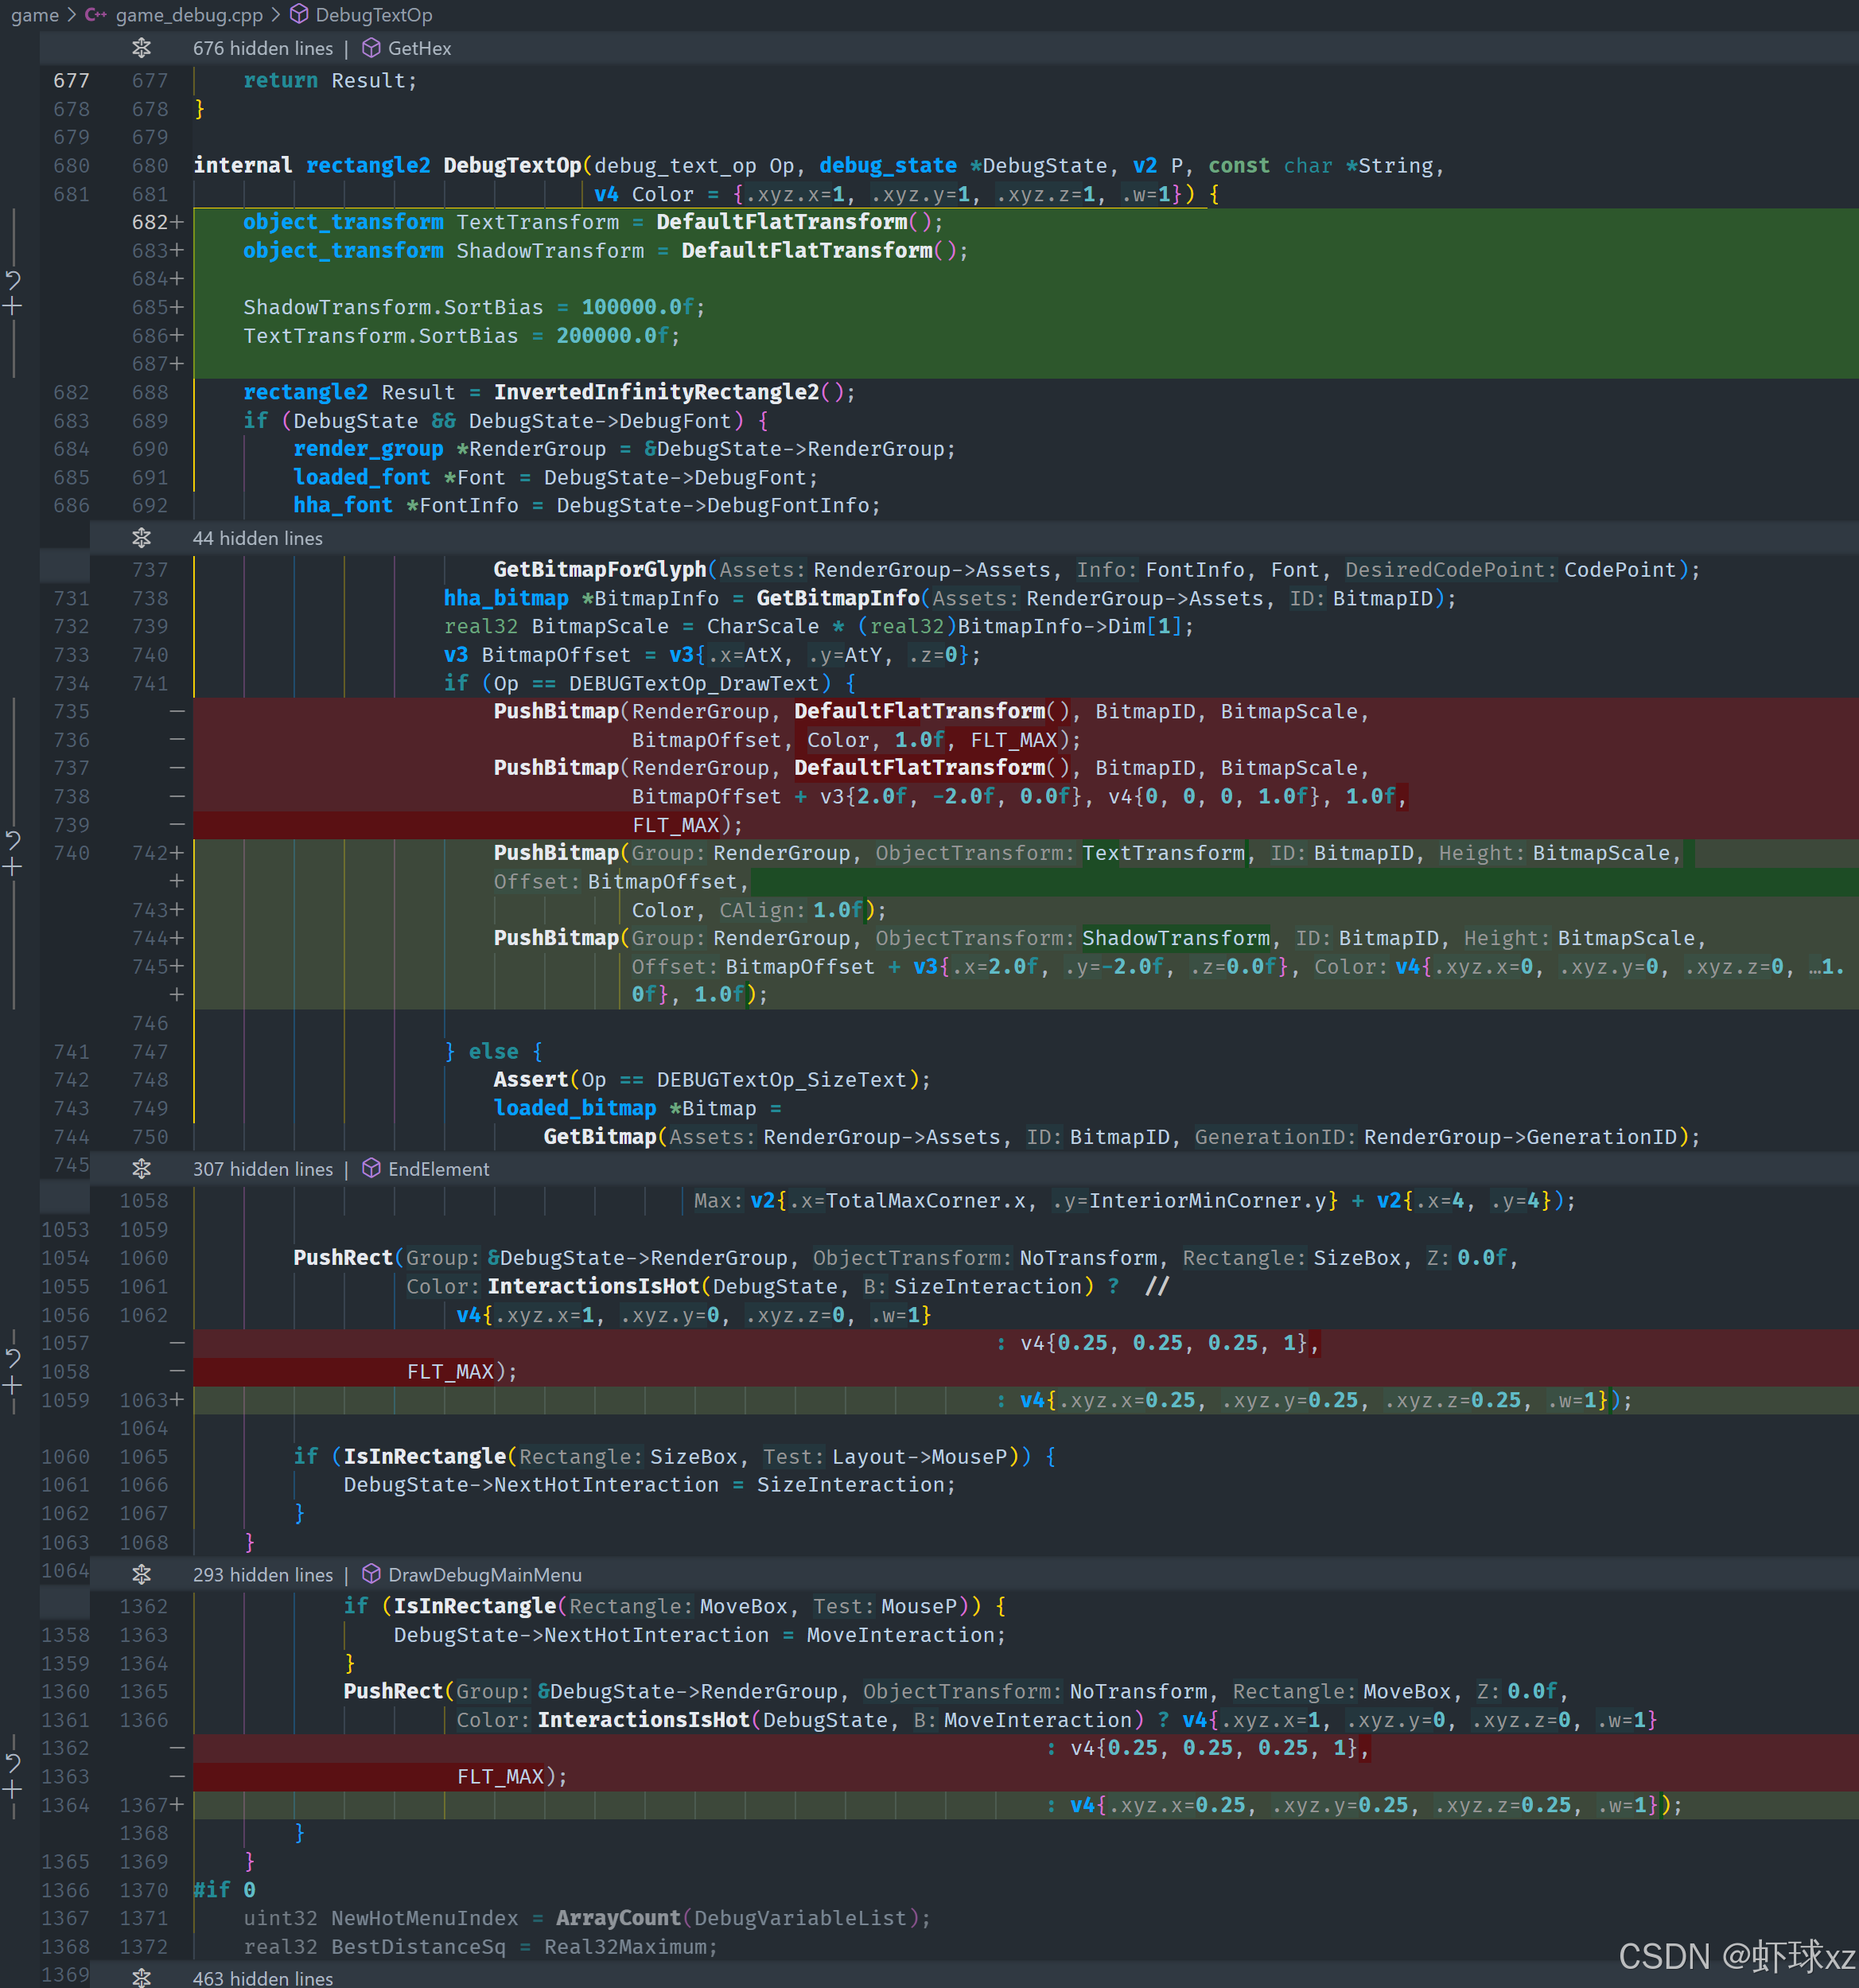This screenshot has width=1859, height=1988.
Task: Go to DrawDebugMainMenu symbol link
Action: click(x=484, y=1574)
